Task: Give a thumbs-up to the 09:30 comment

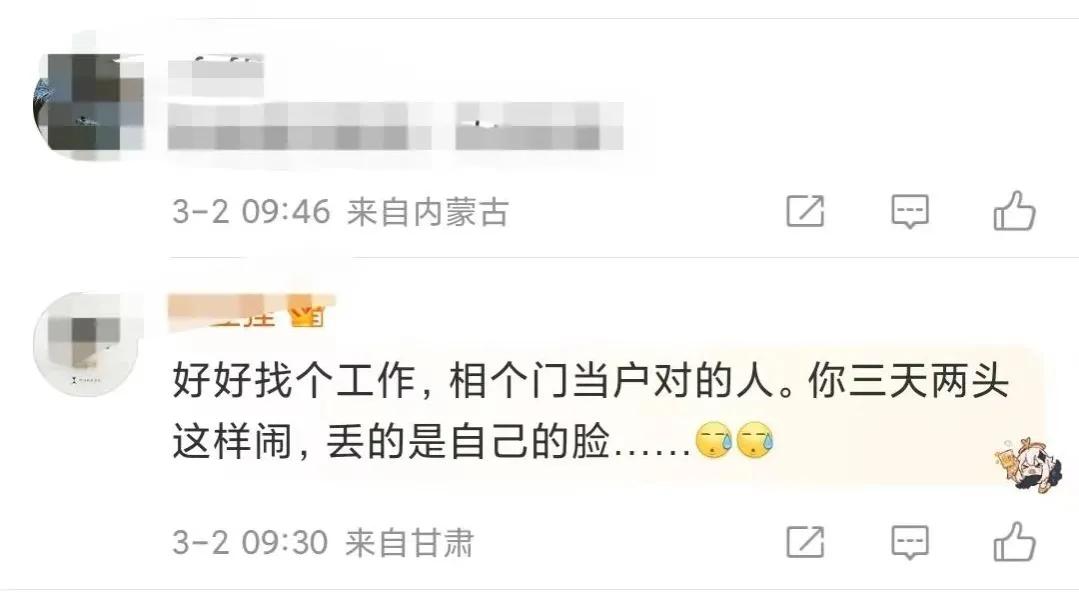Action: tap(1014, 541)
